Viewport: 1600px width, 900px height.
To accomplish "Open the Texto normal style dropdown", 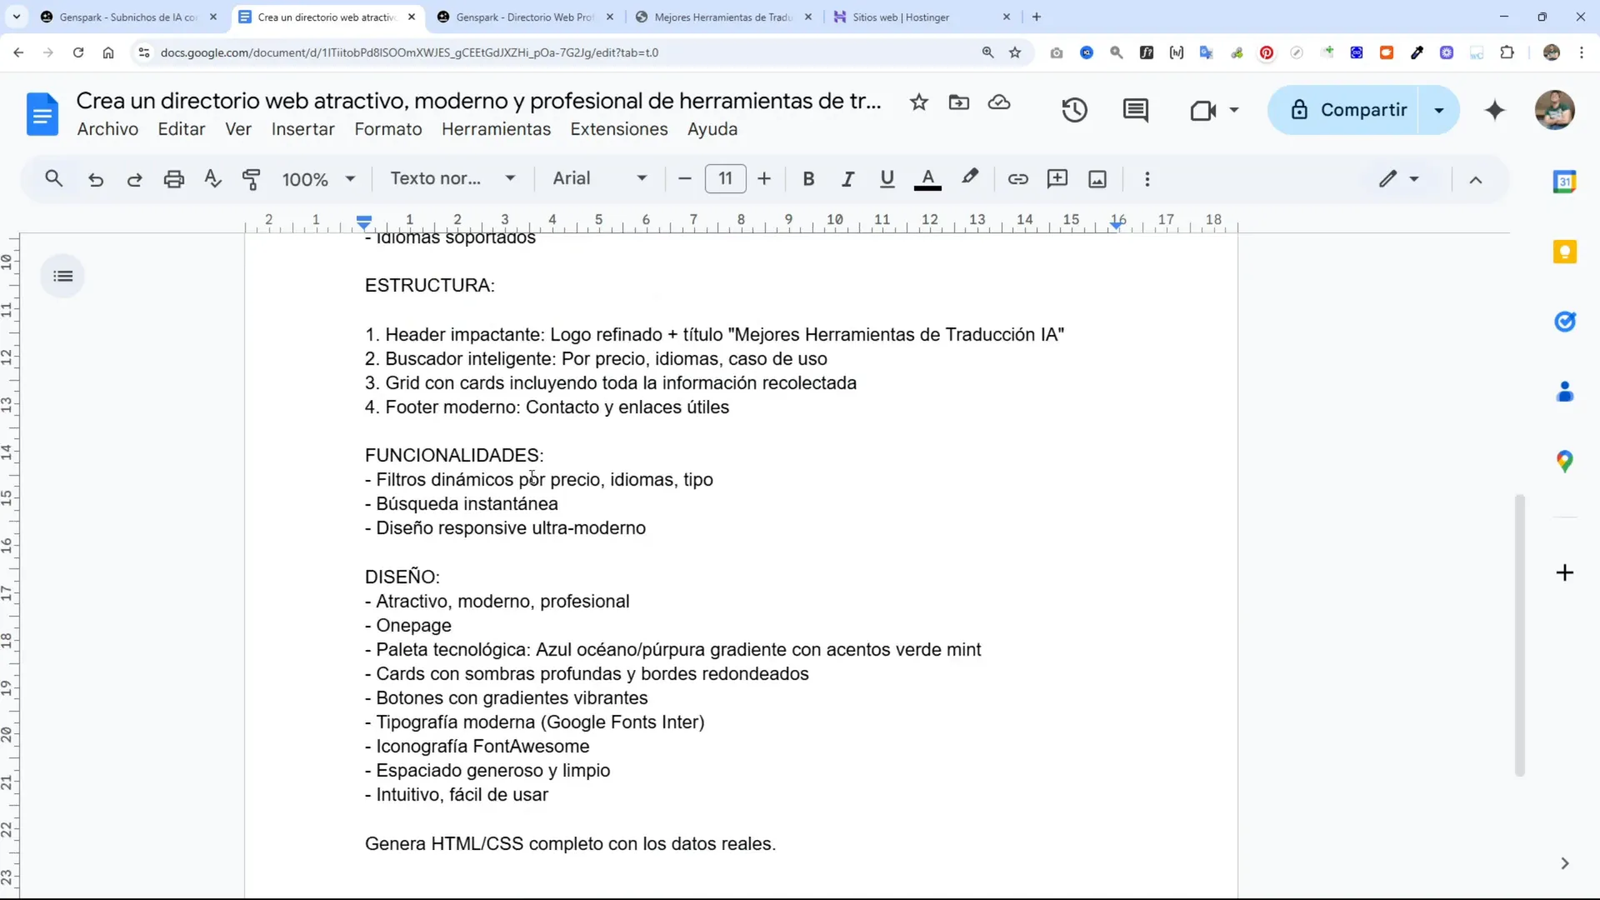I will point(452,178).
